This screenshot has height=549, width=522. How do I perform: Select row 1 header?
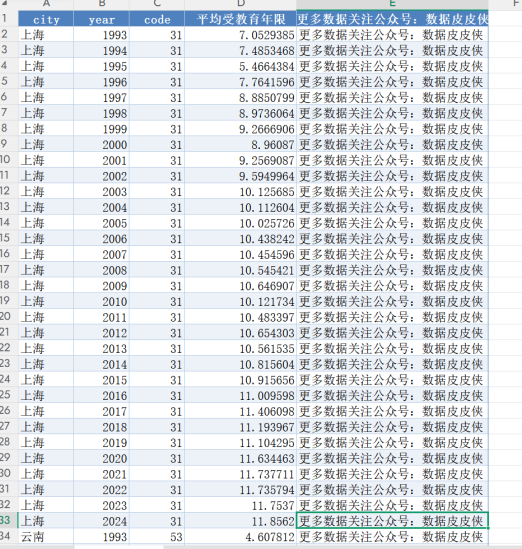pos(7,18)
